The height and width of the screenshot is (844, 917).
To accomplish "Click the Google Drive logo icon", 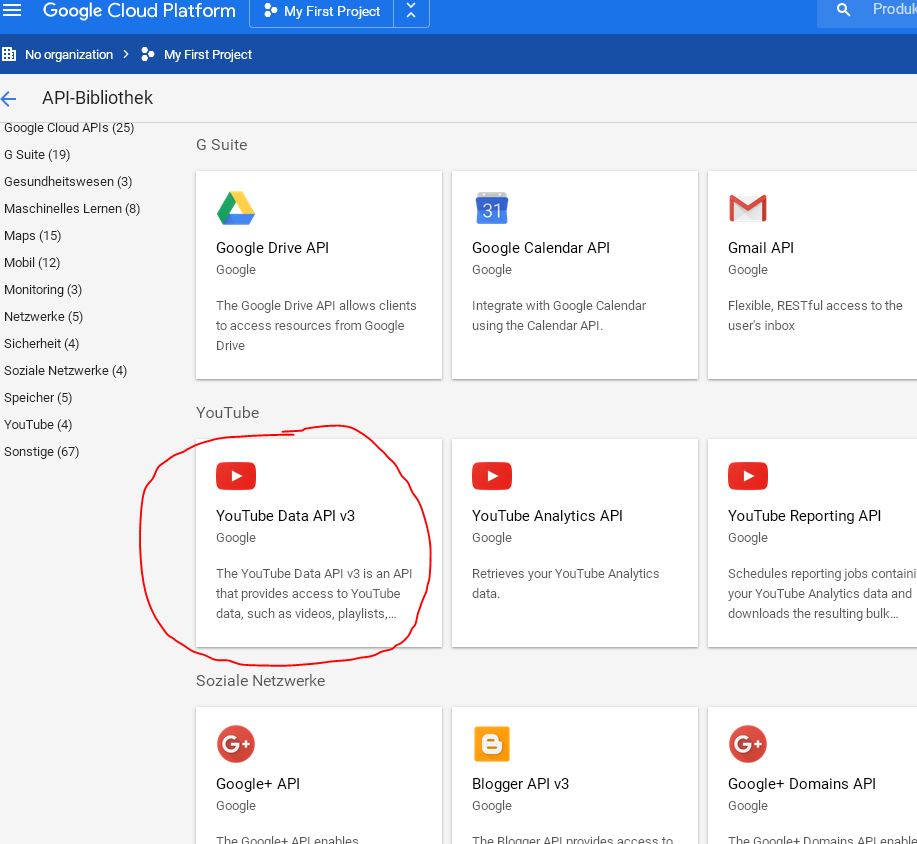I will [x=236, y=208].
